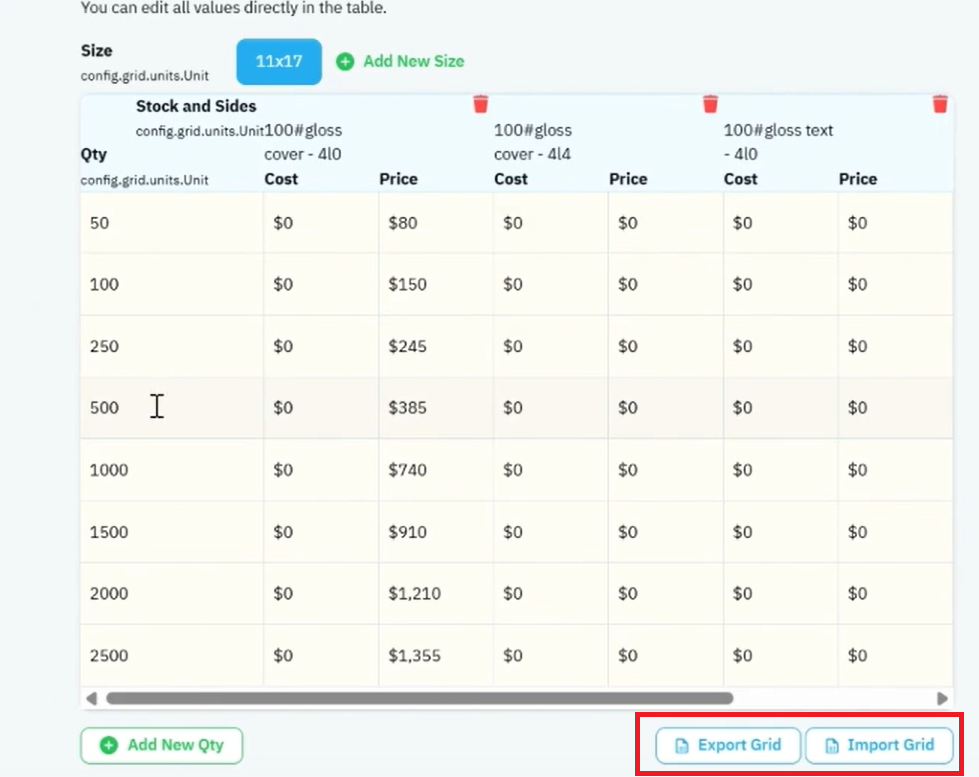This screenshot has width=979, height=777.
Task: Edit first Cost cell in the 50 row
Action: click(x=321, y=223)
